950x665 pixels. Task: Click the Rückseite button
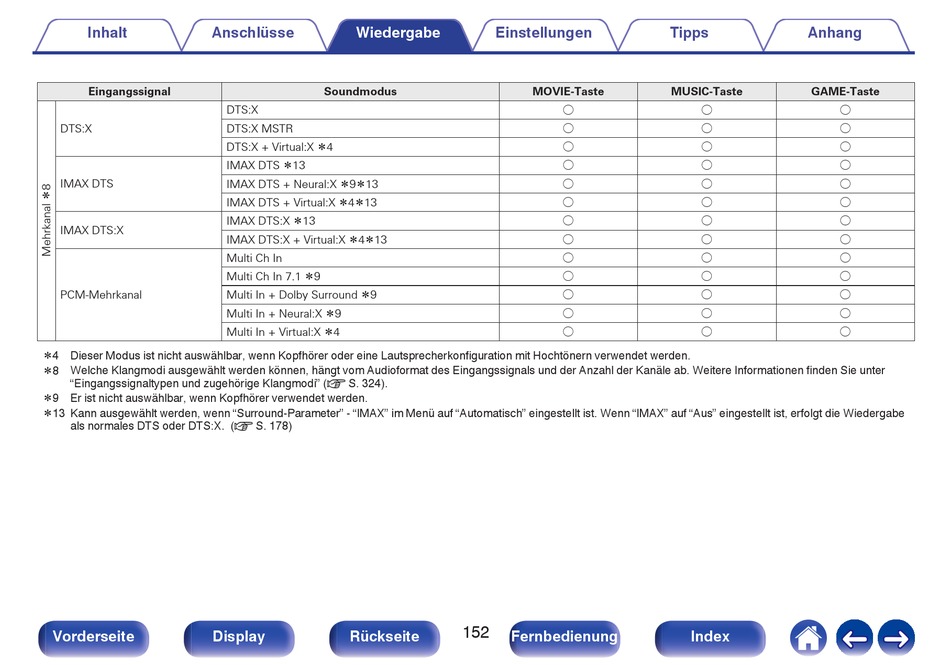click(x=384, y=637)
